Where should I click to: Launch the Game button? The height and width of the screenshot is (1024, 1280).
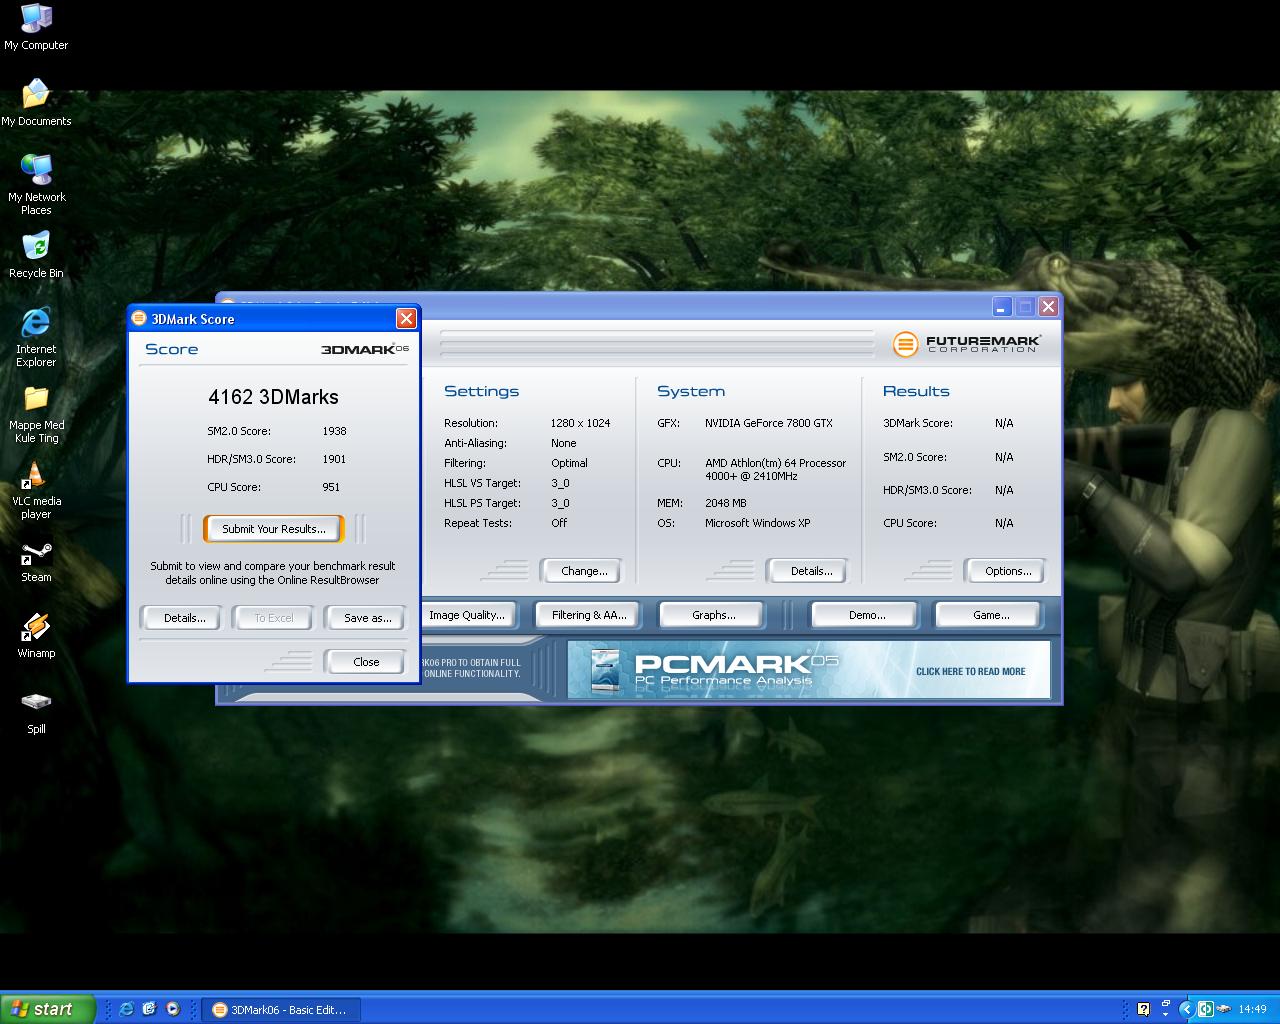click(990, 615)
